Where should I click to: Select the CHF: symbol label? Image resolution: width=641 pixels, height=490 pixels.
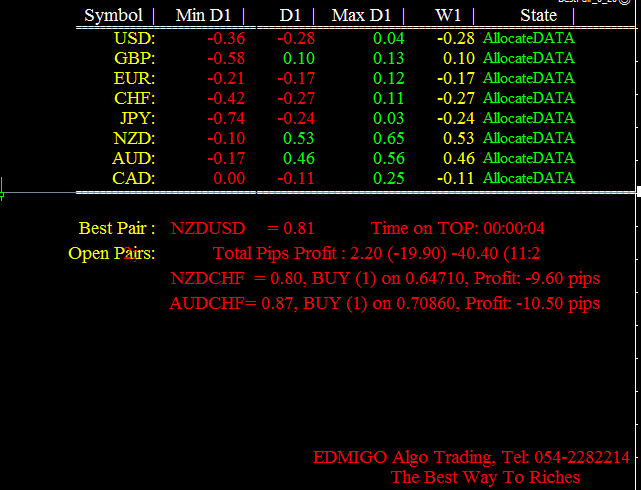tap(134, 98)
